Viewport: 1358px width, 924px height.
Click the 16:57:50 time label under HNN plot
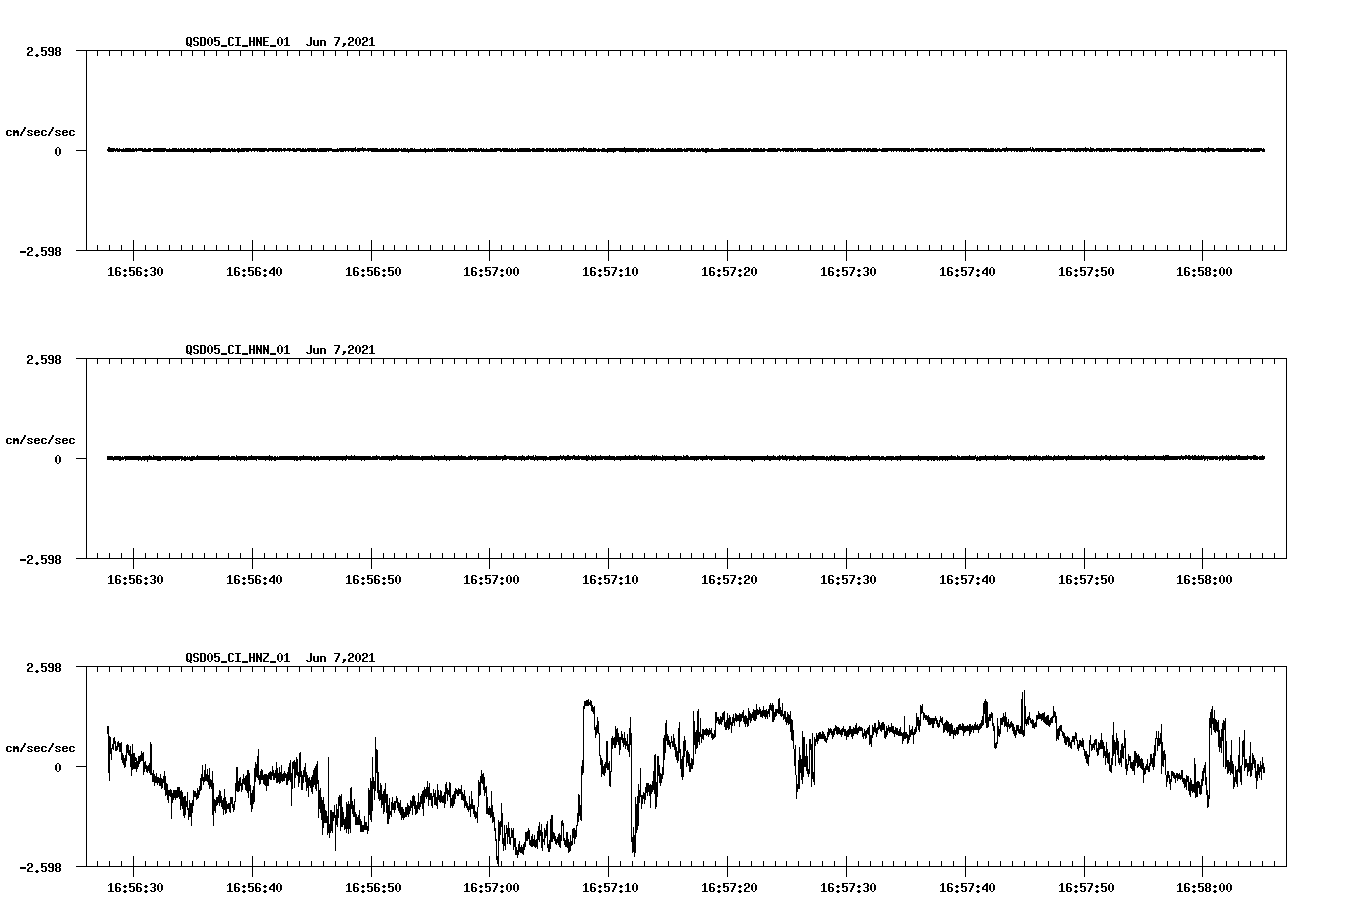tap(1086, 580)
